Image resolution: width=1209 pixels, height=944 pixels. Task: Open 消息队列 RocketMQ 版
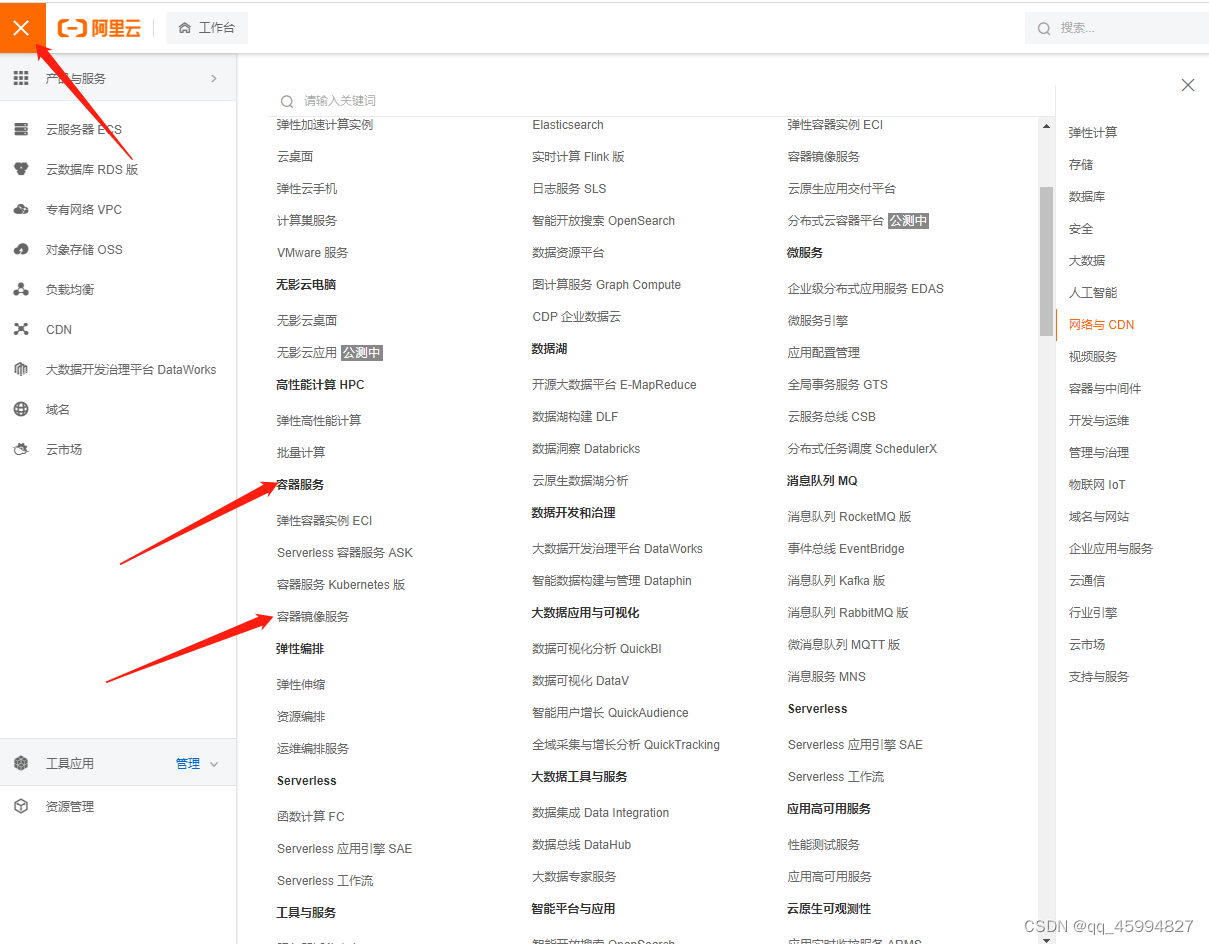point(849,516)
